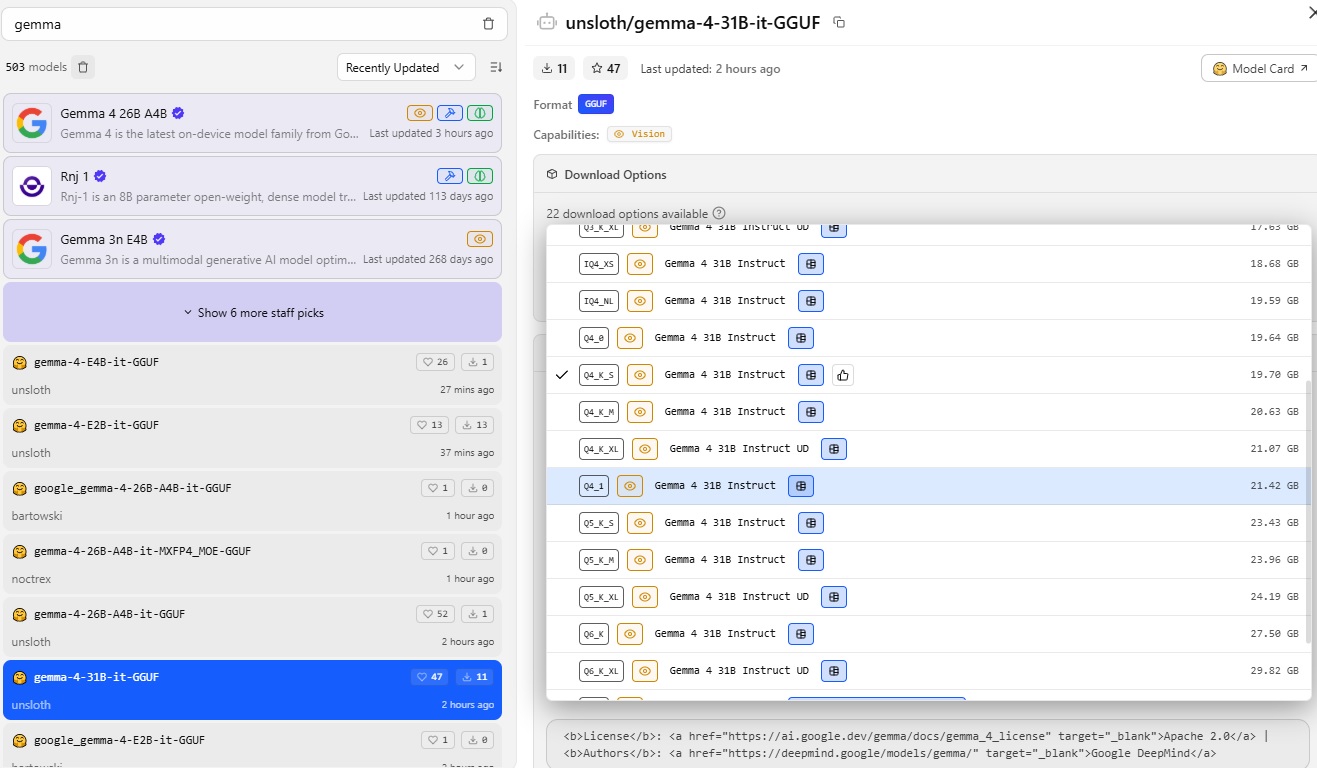Click the checkmark beside the Q4_K_S option

562,375
